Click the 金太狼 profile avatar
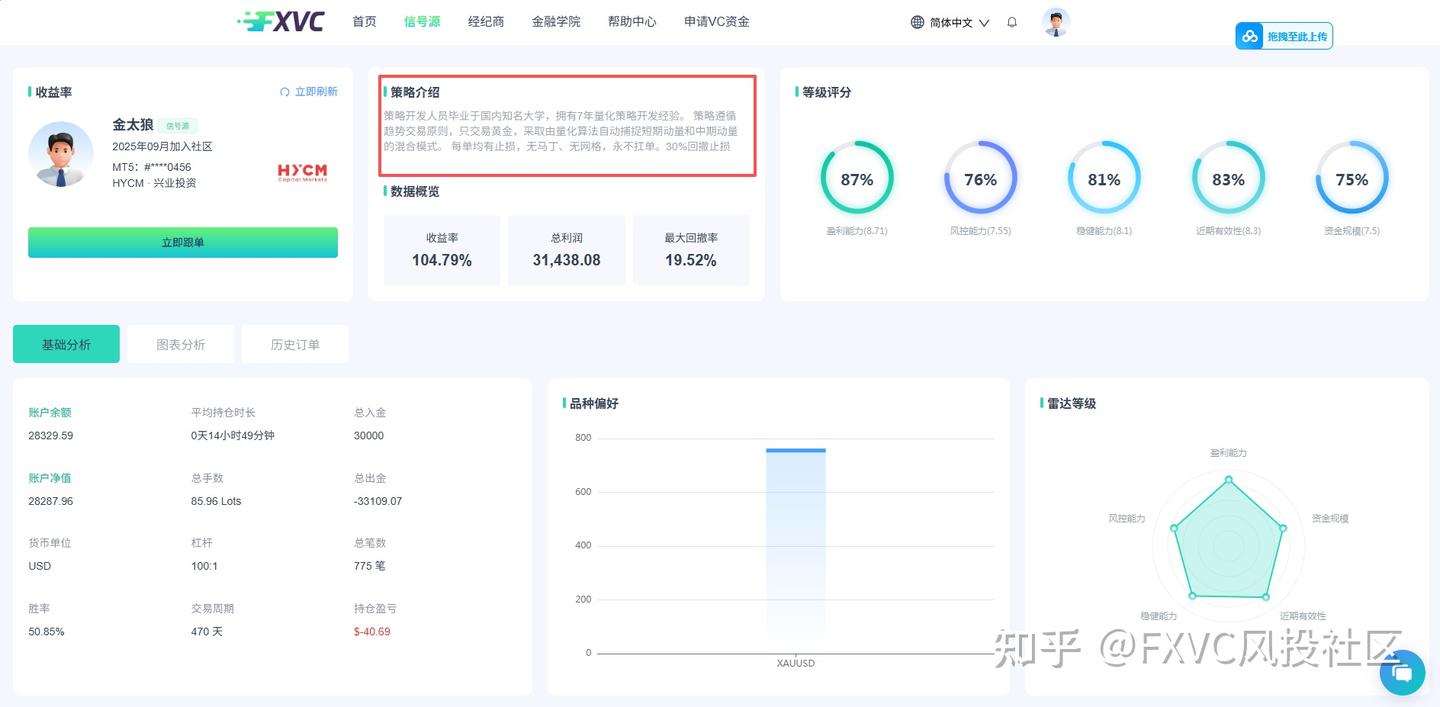 [x=61, y=154]
